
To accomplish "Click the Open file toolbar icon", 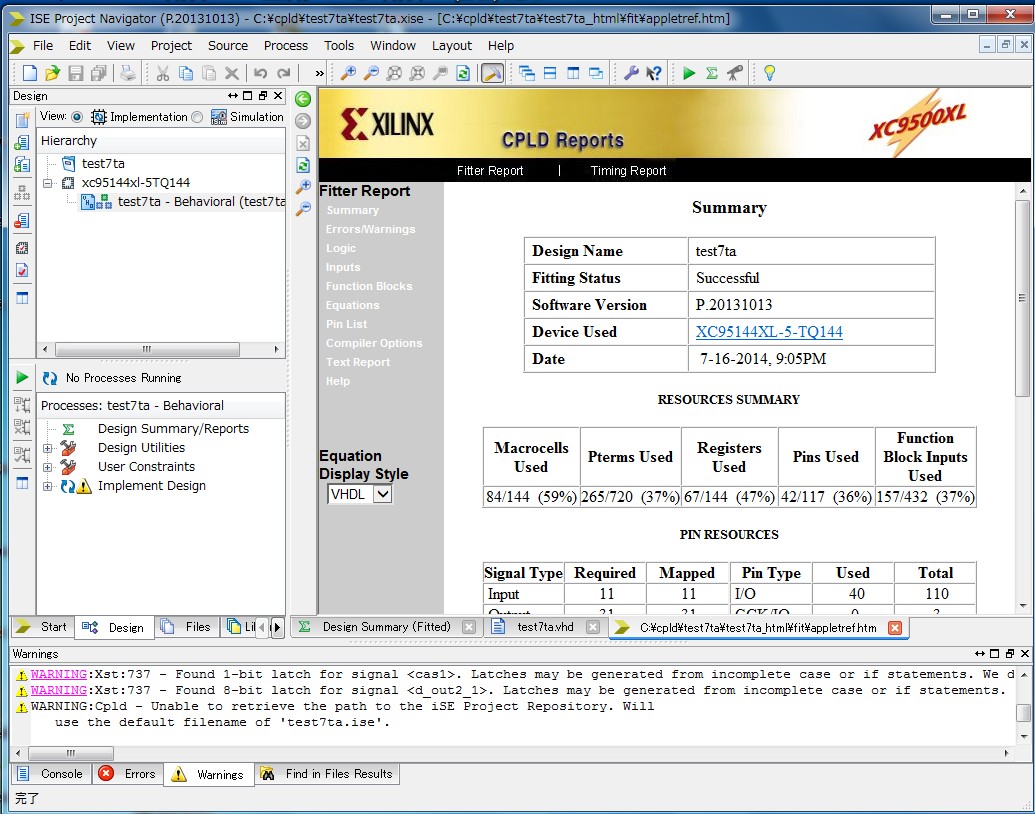I will click(x=53, y=73).
